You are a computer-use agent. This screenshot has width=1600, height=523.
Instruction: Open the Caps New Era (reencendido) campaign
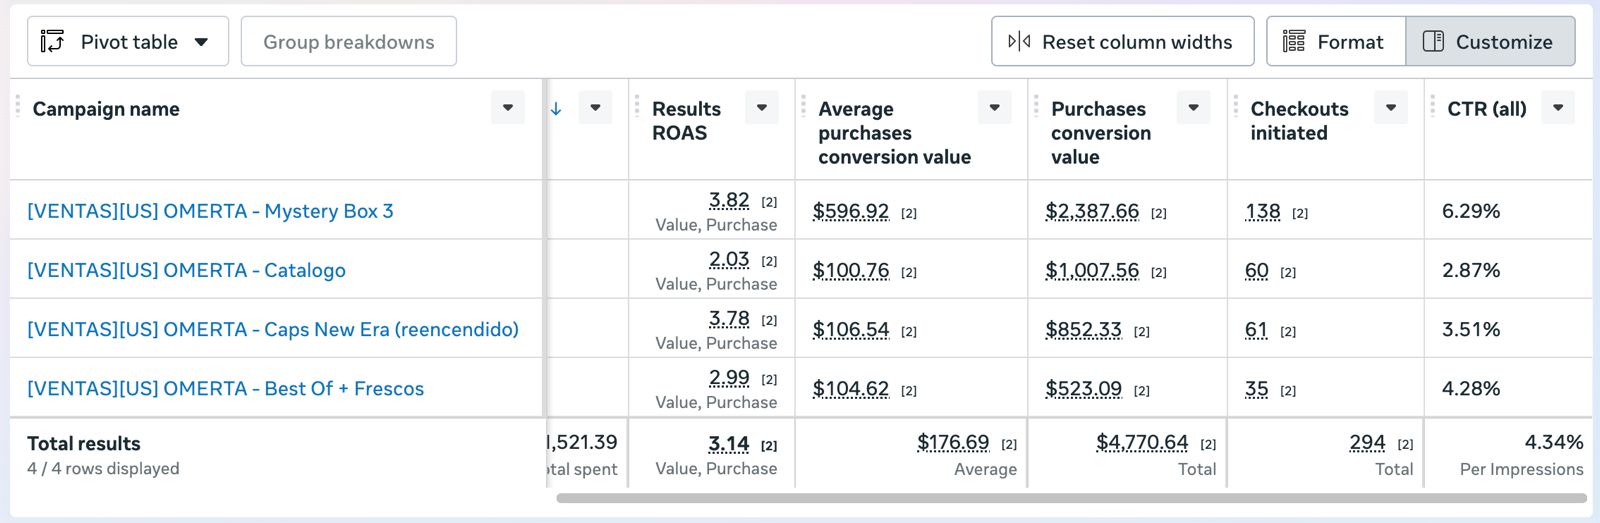coord(273,329)
